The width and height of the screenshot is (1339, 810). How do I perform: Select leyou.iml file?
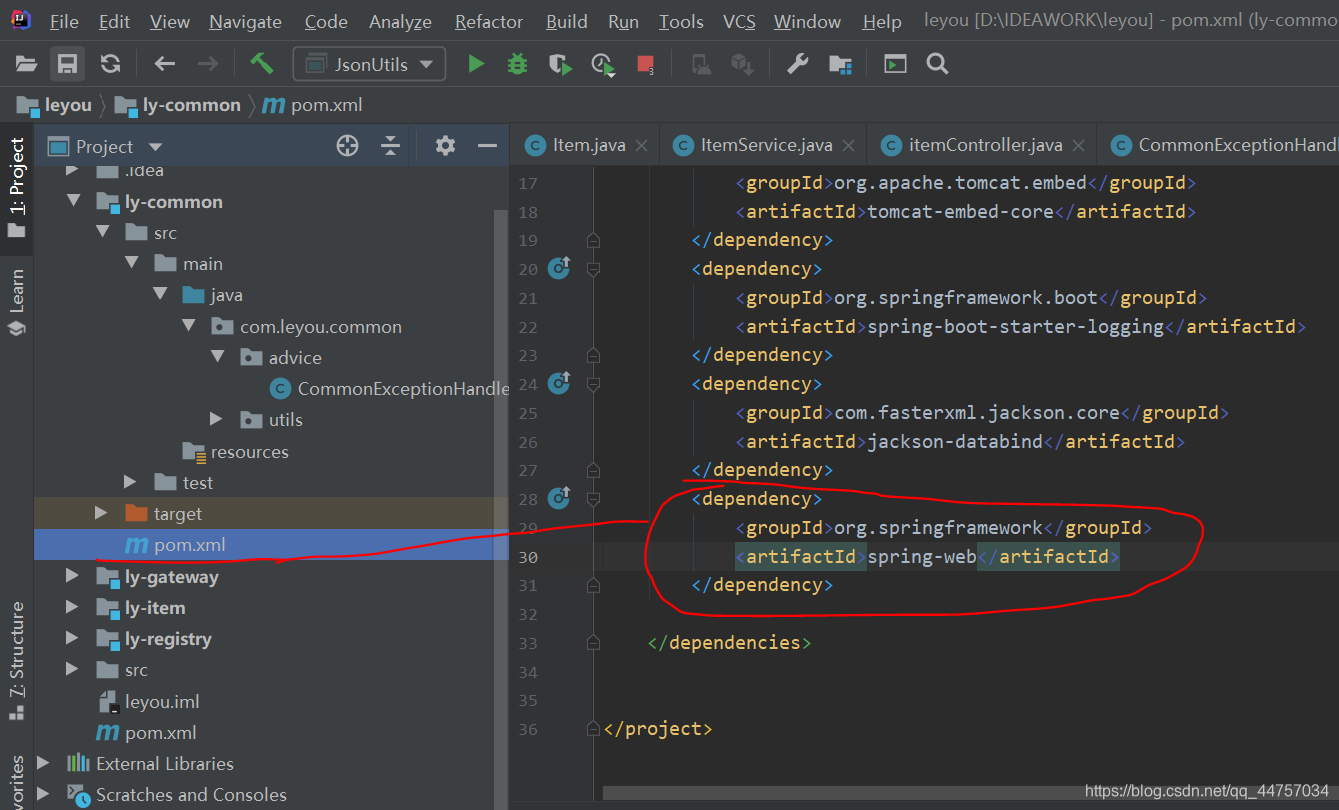coord(148,701)
